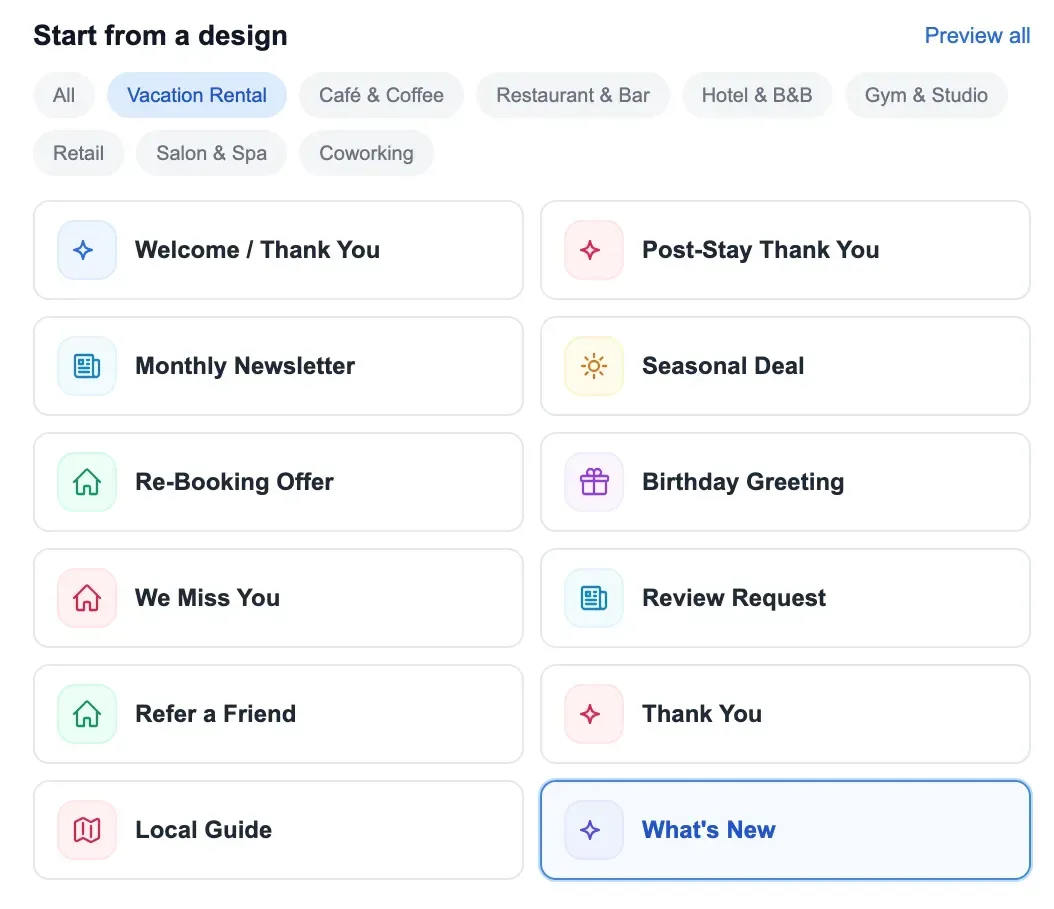Click the Post-Stay Thank You label
The height and width of the screenshot is (909, 1054).
[x=760, y=250]
